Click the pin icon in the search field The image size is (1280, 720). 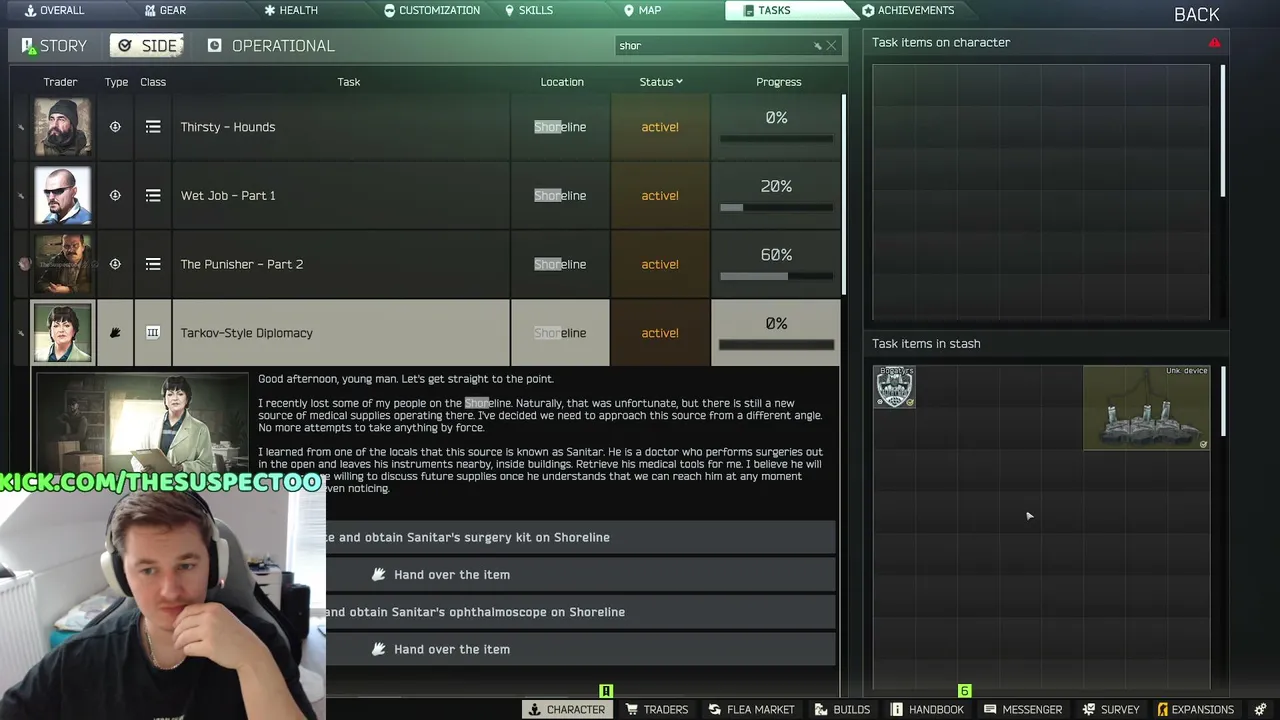[x=817, y=46]
